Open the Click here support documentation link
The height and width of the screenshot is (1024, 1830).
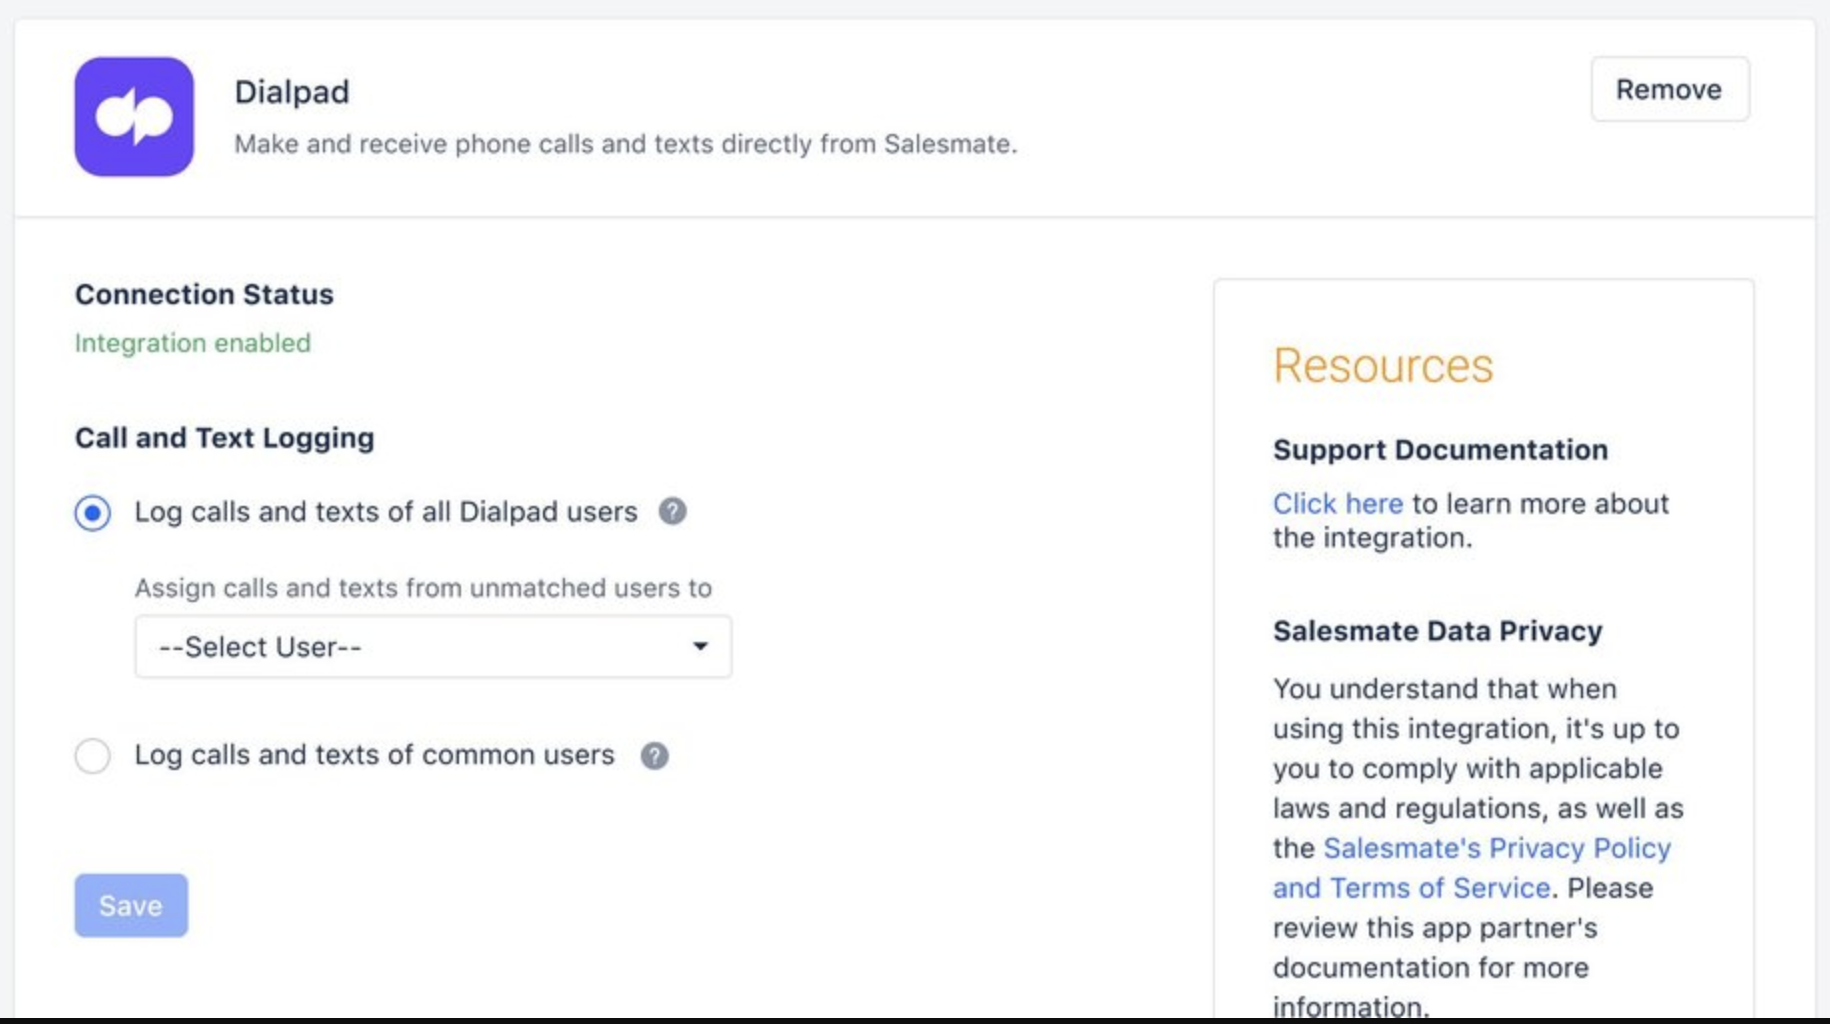1337,503
